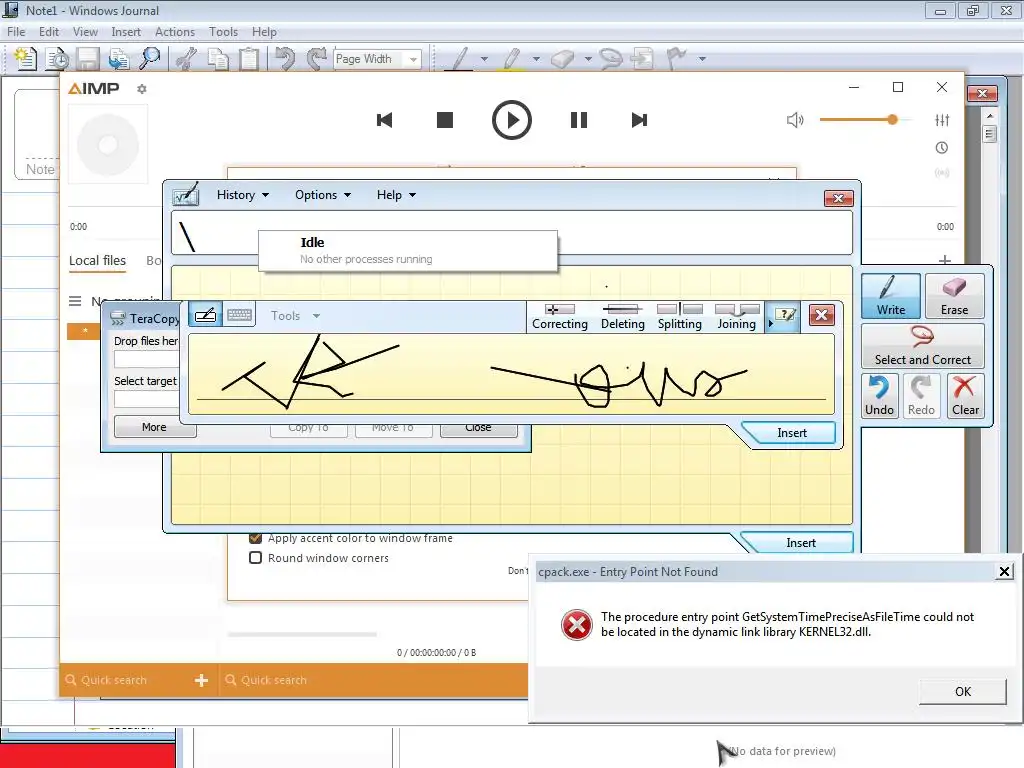This screenshot has height=768, width=1024.
Task: Click the Insert/Remove Space tool in Journal
Action: (643, 59)
